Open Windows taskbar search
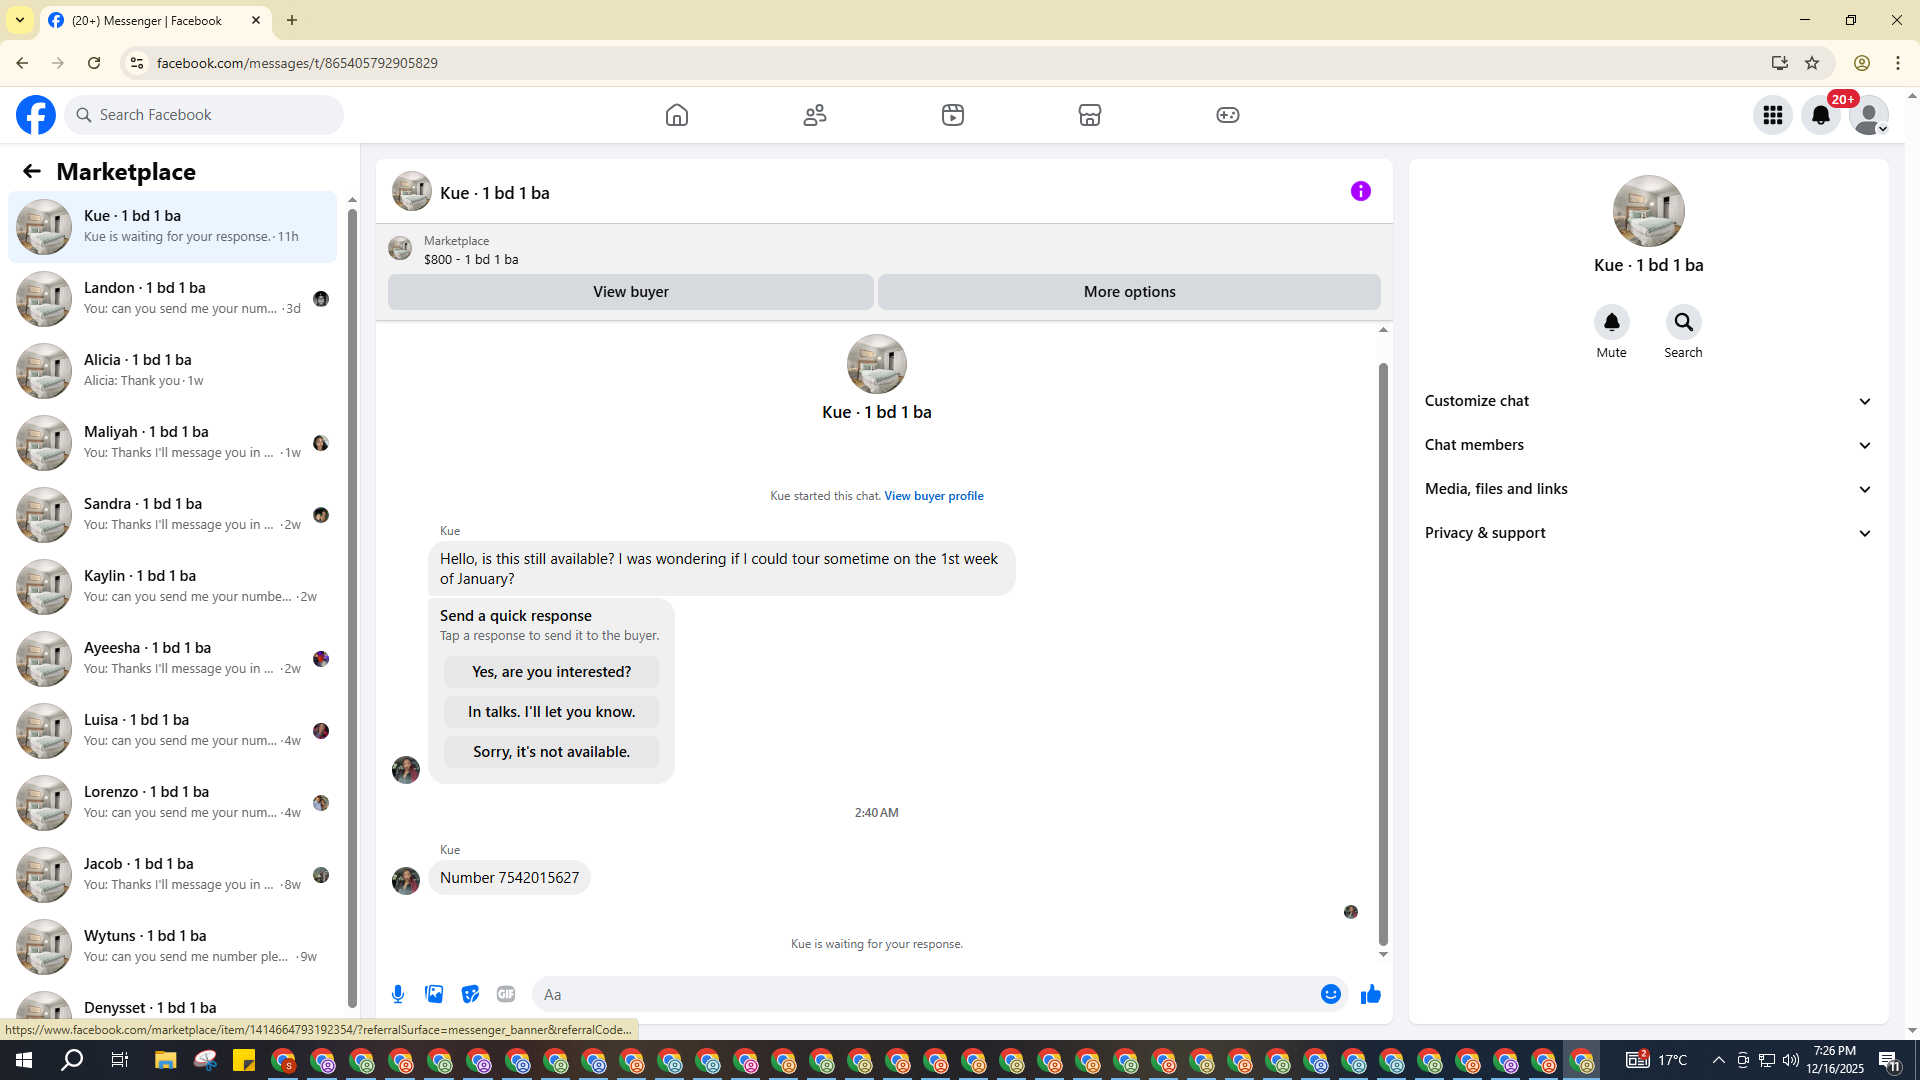This screenshot has width=1920, height=1080. 72,1060
